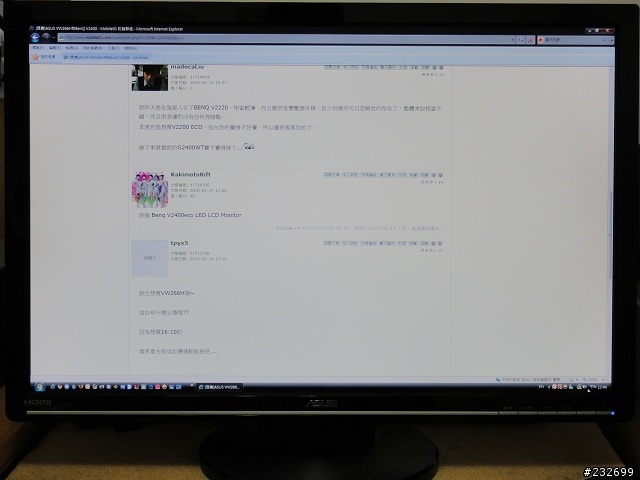This screenshot has width=640, height=480.
Task: Open madecat.w's avatar photo
Action: click(150, 78)
